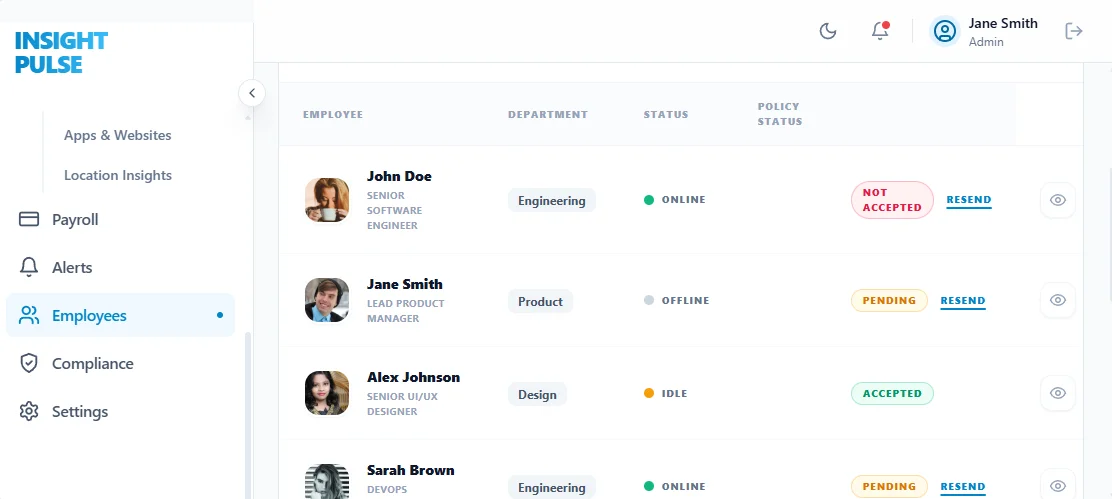Click Senior Software Engineer job title
The height and width of the screenshot is (499, 1112).
click(x=394, y=211)
